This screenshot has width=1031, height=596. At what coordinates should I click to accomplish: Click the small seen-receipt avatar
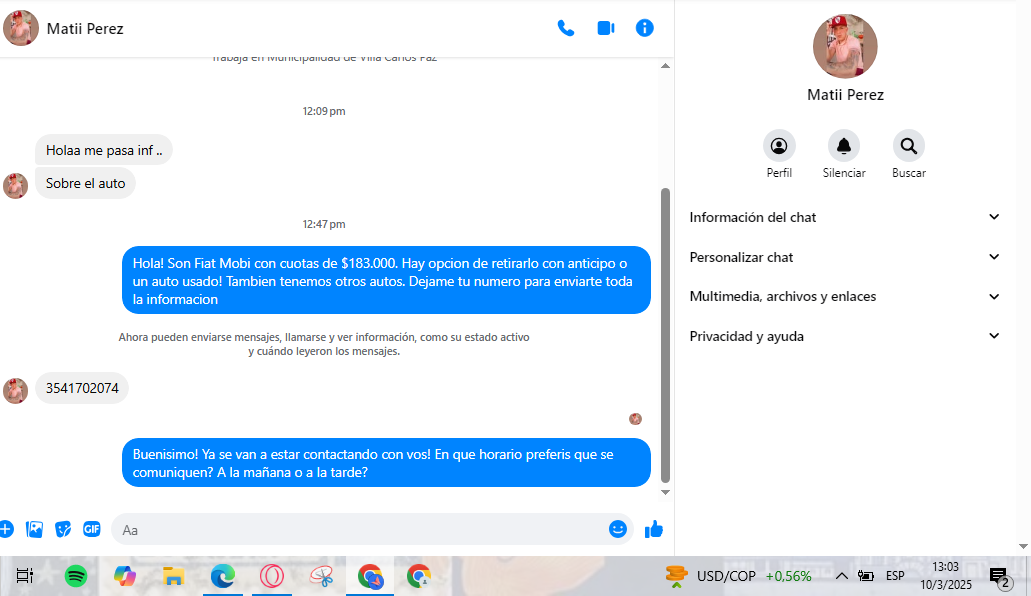coord(635,419)
